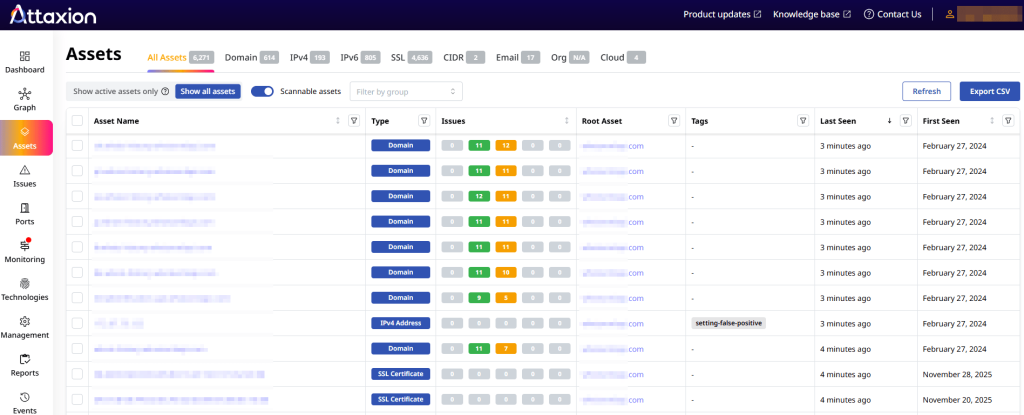The width and height of the screenshot is (1024, 415).
Task: Click the orange 12 issues badge
Action: [506, 146]
